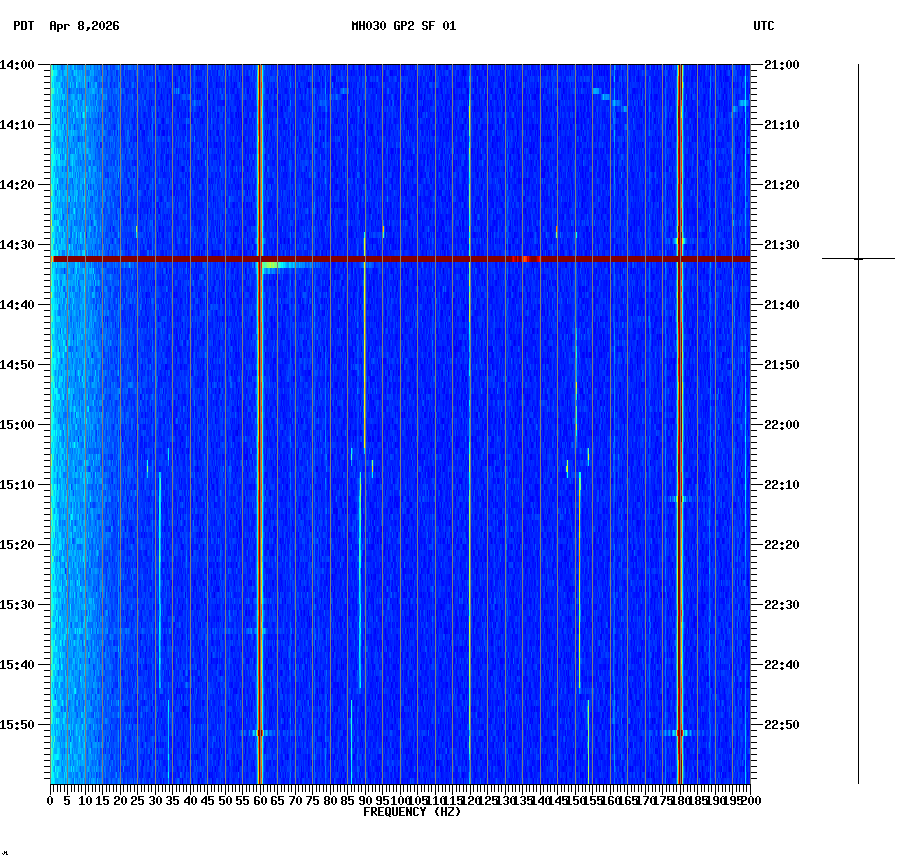Click the bright hotspot at 60 Hz near 22:51
Screen dimensions: 902x864
[260, 732]
